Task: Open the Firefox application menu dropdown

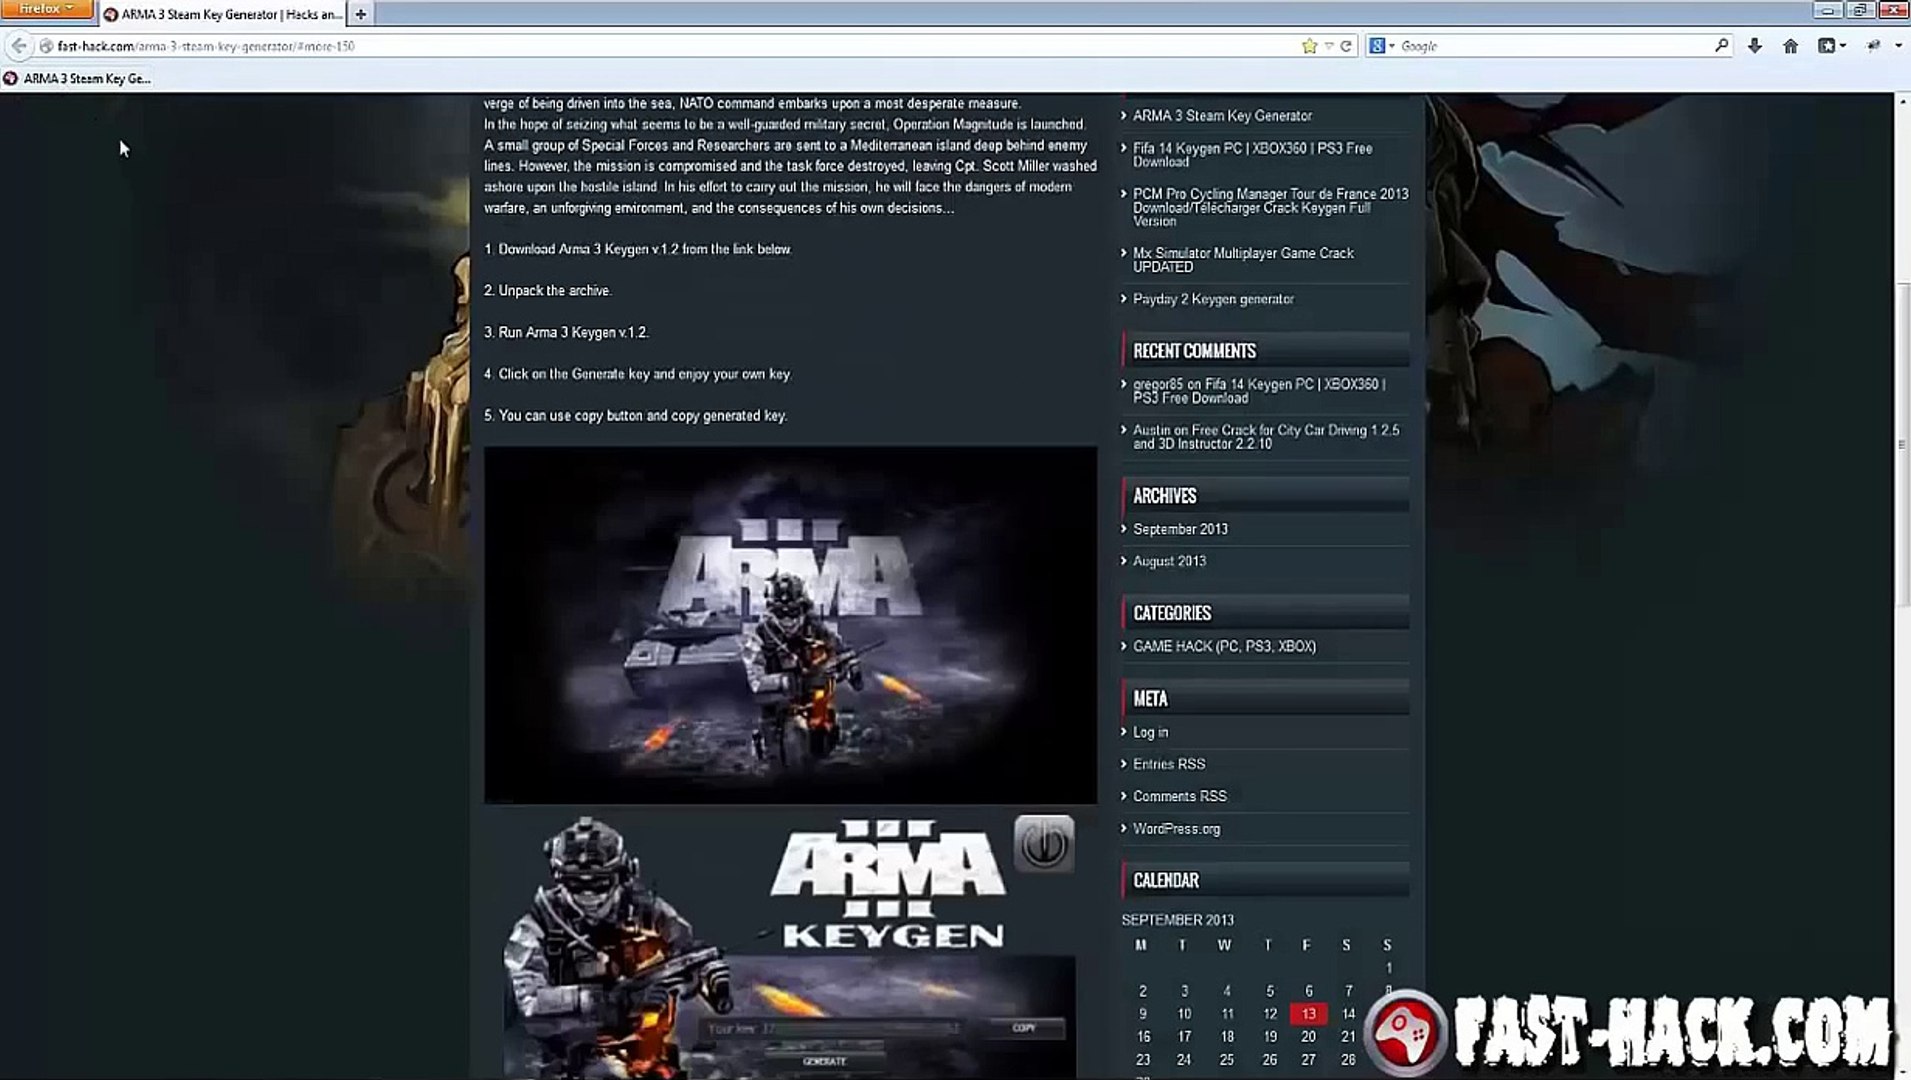Action: [46, 9]
